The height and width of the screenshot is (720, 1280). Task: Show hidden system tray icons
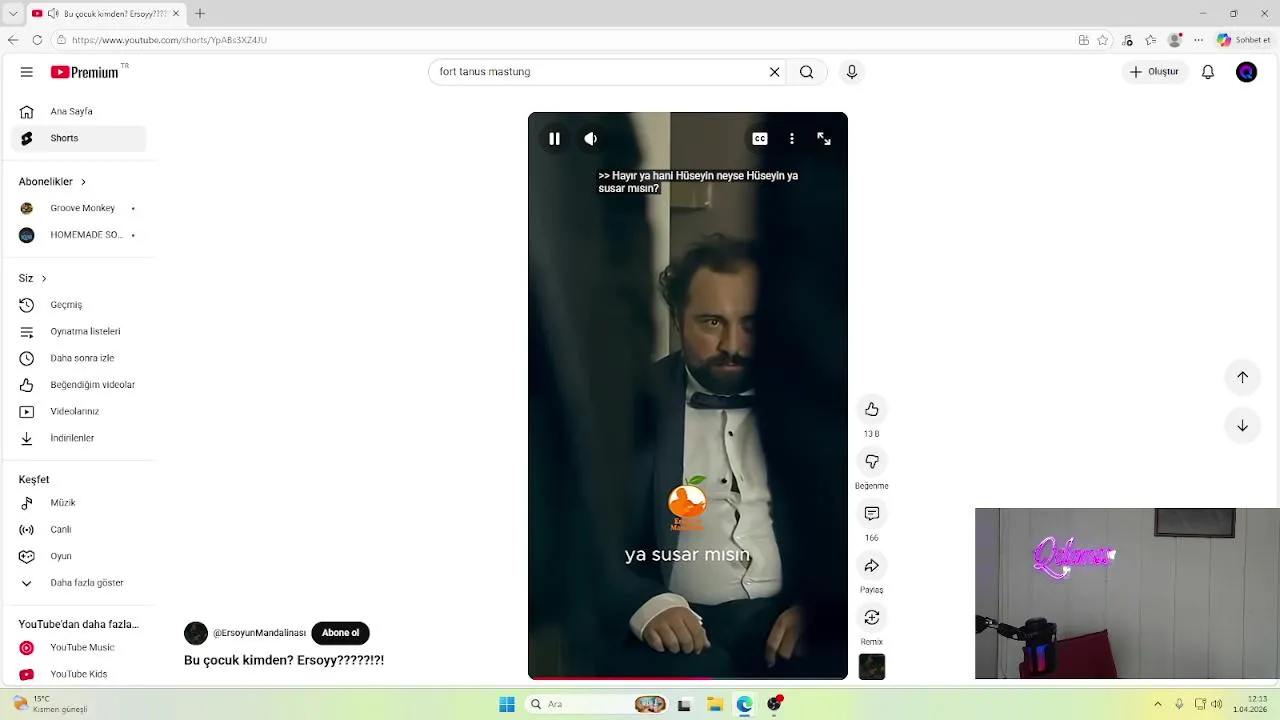tap(1158, 705)
